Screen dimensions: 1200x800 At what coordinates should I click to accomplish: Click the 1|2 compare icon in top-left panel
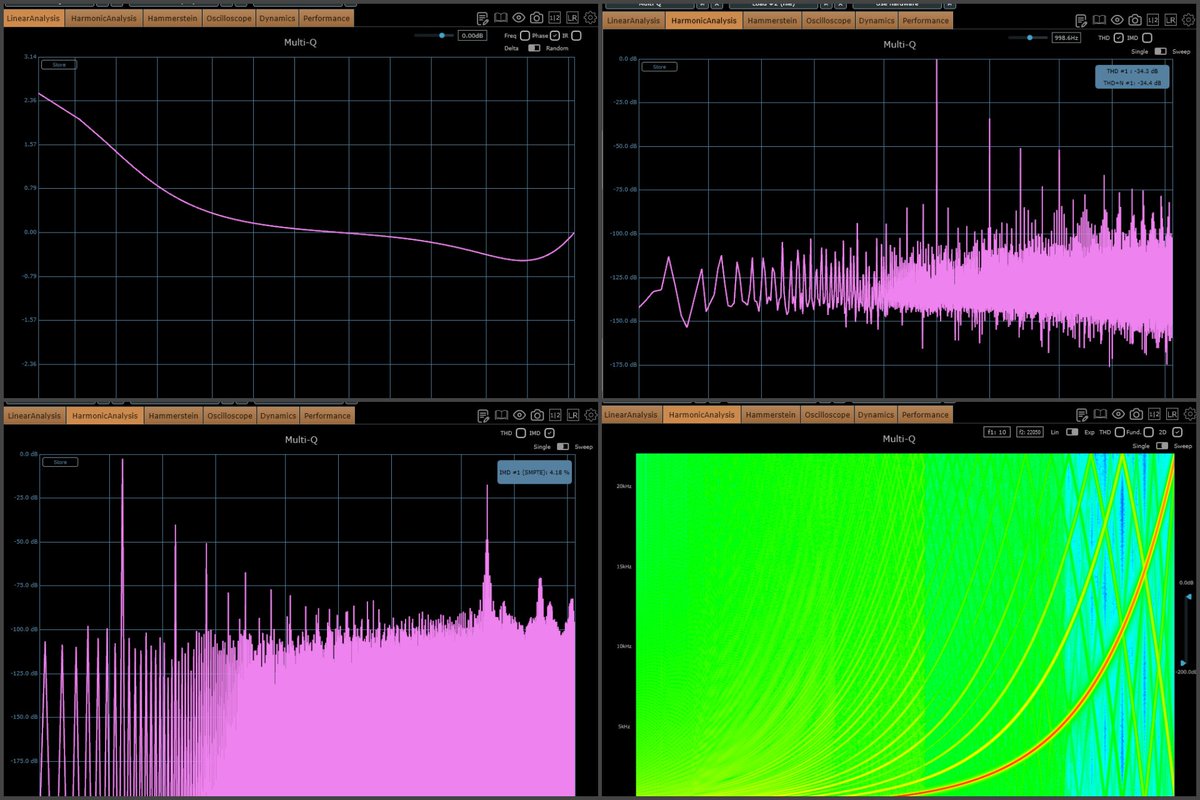554,18
